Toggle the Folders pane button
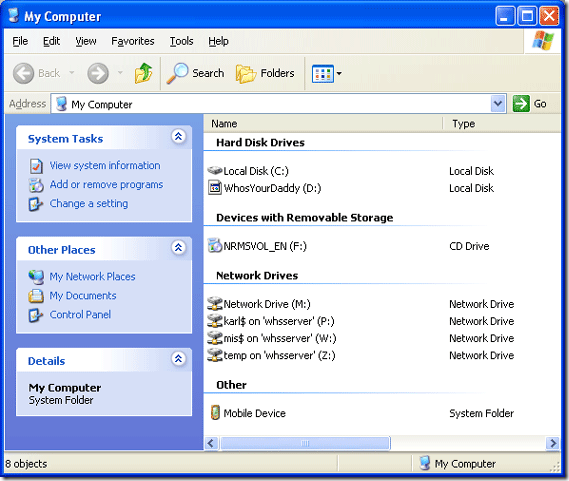 [265, 73]
